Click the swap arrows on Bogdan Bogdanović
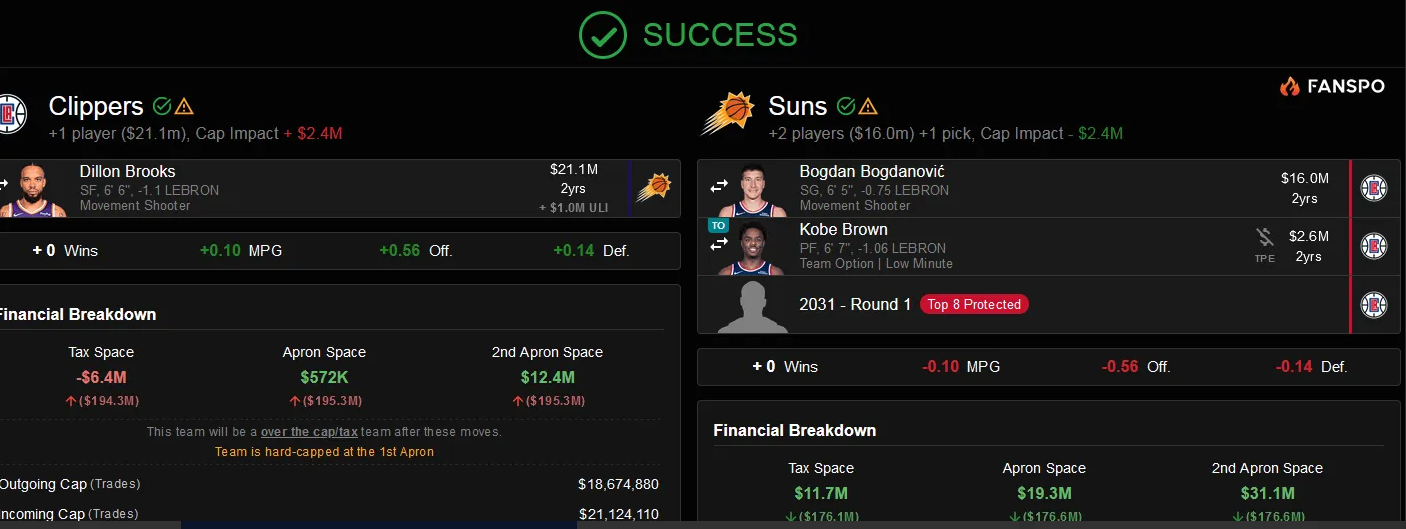 719,187
